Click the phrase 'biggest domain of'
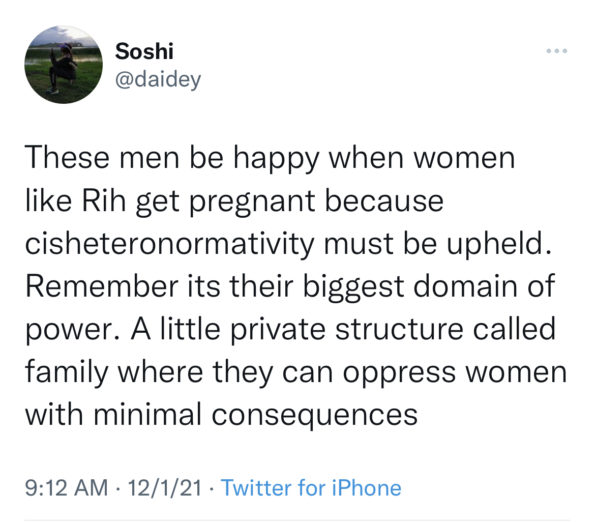This screenshot has height=522, width=595. [428, 287]
